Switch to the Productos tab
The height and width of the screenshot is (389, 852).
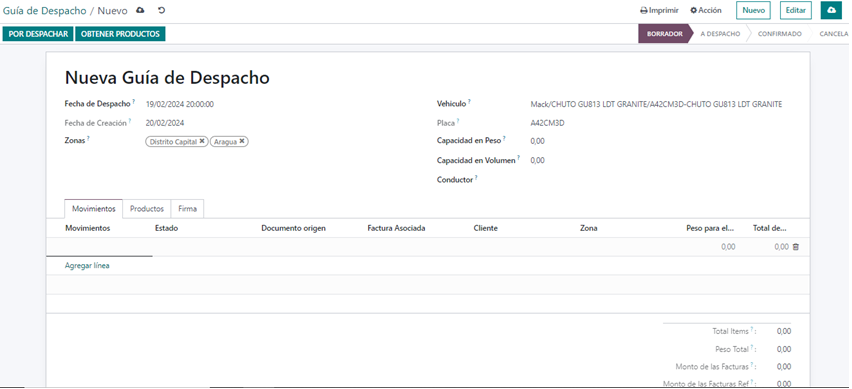pyautogui.click(x=147, y=209)
